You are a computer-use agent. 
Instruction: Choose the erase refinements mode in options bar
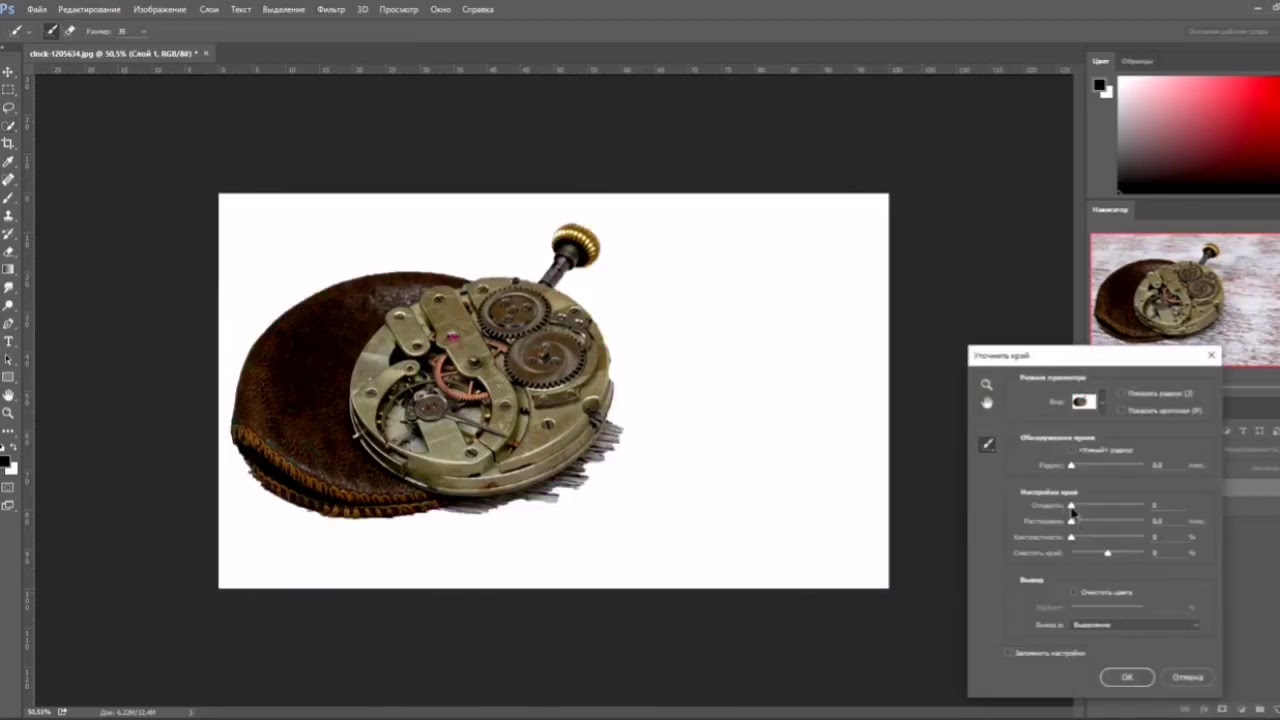pos(69,31)
